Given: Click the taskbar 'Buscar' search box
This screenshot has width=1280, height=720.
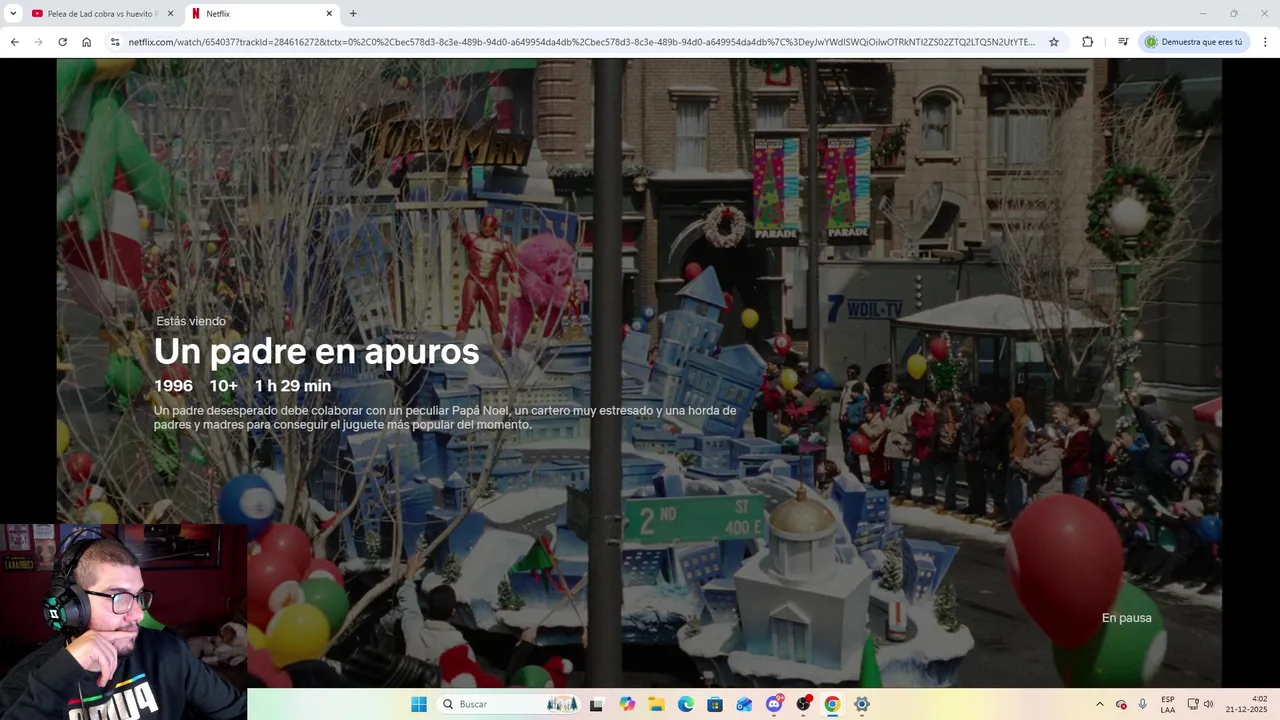Looking at the screenshot, I should click(x=509, y=704).
